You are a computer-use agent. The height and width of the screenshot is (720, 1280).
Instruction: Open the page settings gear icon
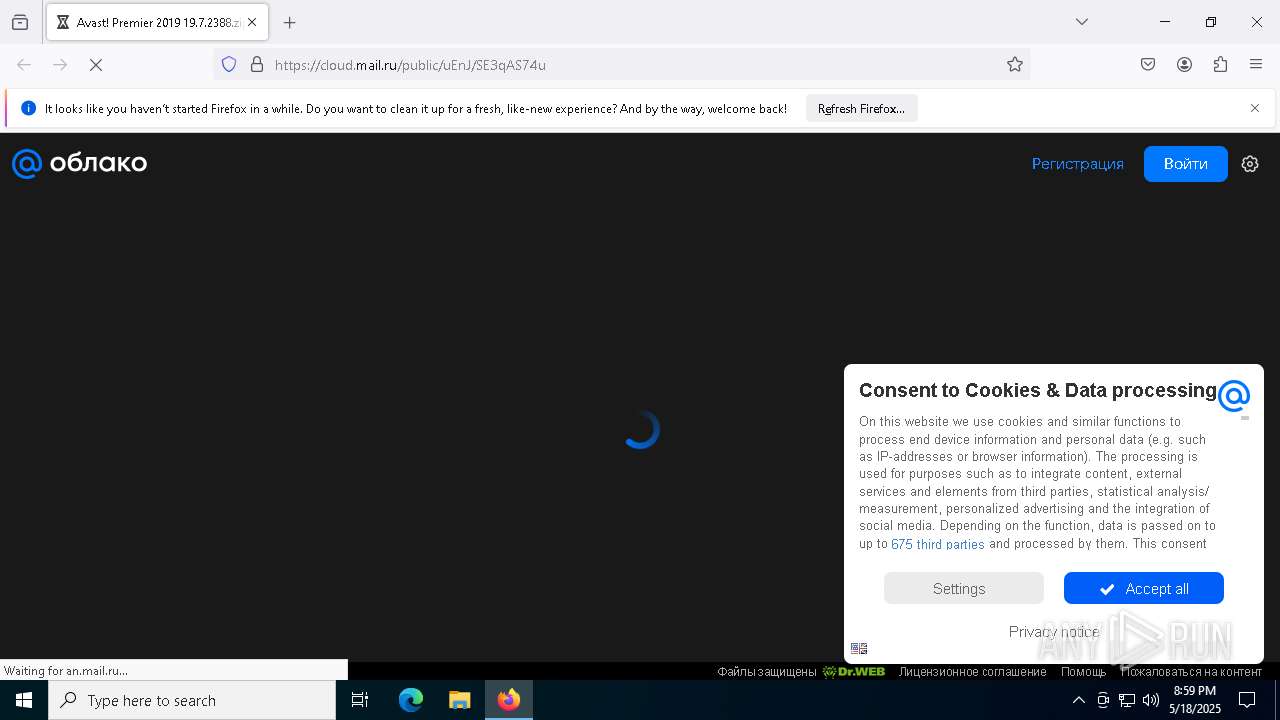(x=1250, y=164)
